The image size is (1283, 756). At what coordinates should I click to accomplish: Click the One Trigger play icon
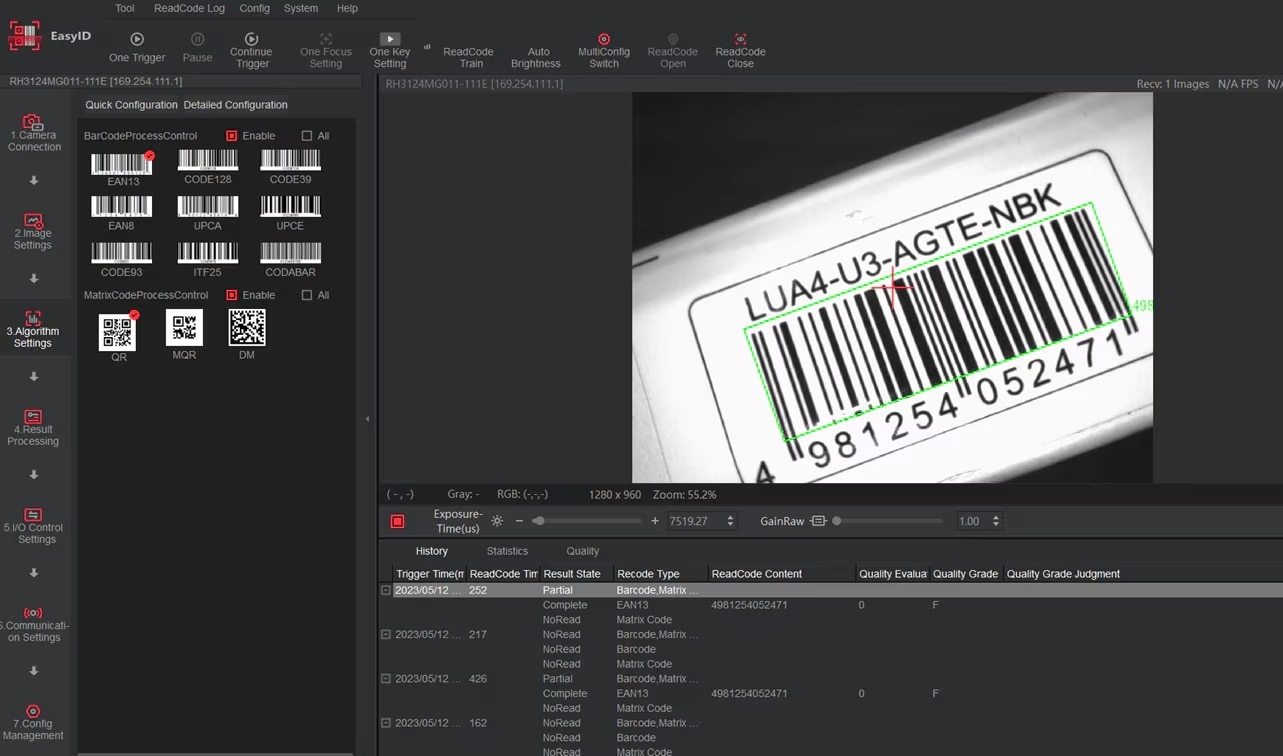(137, 39)
